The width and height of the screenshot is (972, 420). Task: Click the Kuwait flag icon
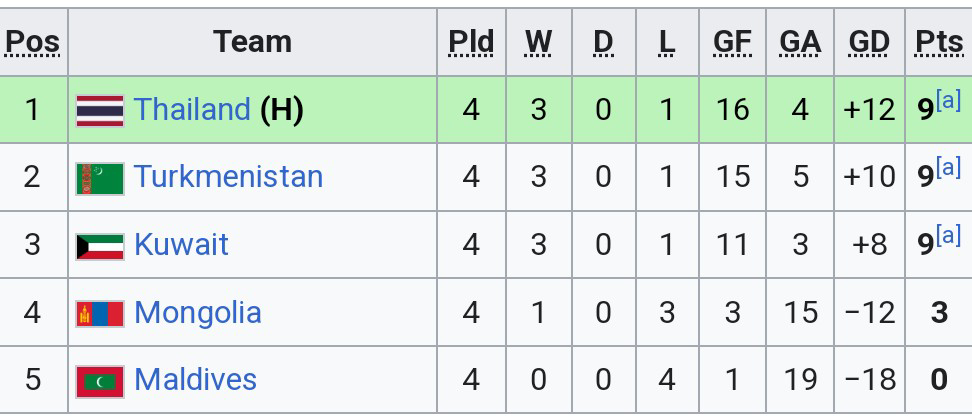pyautogui.click(x=100, y=246)
